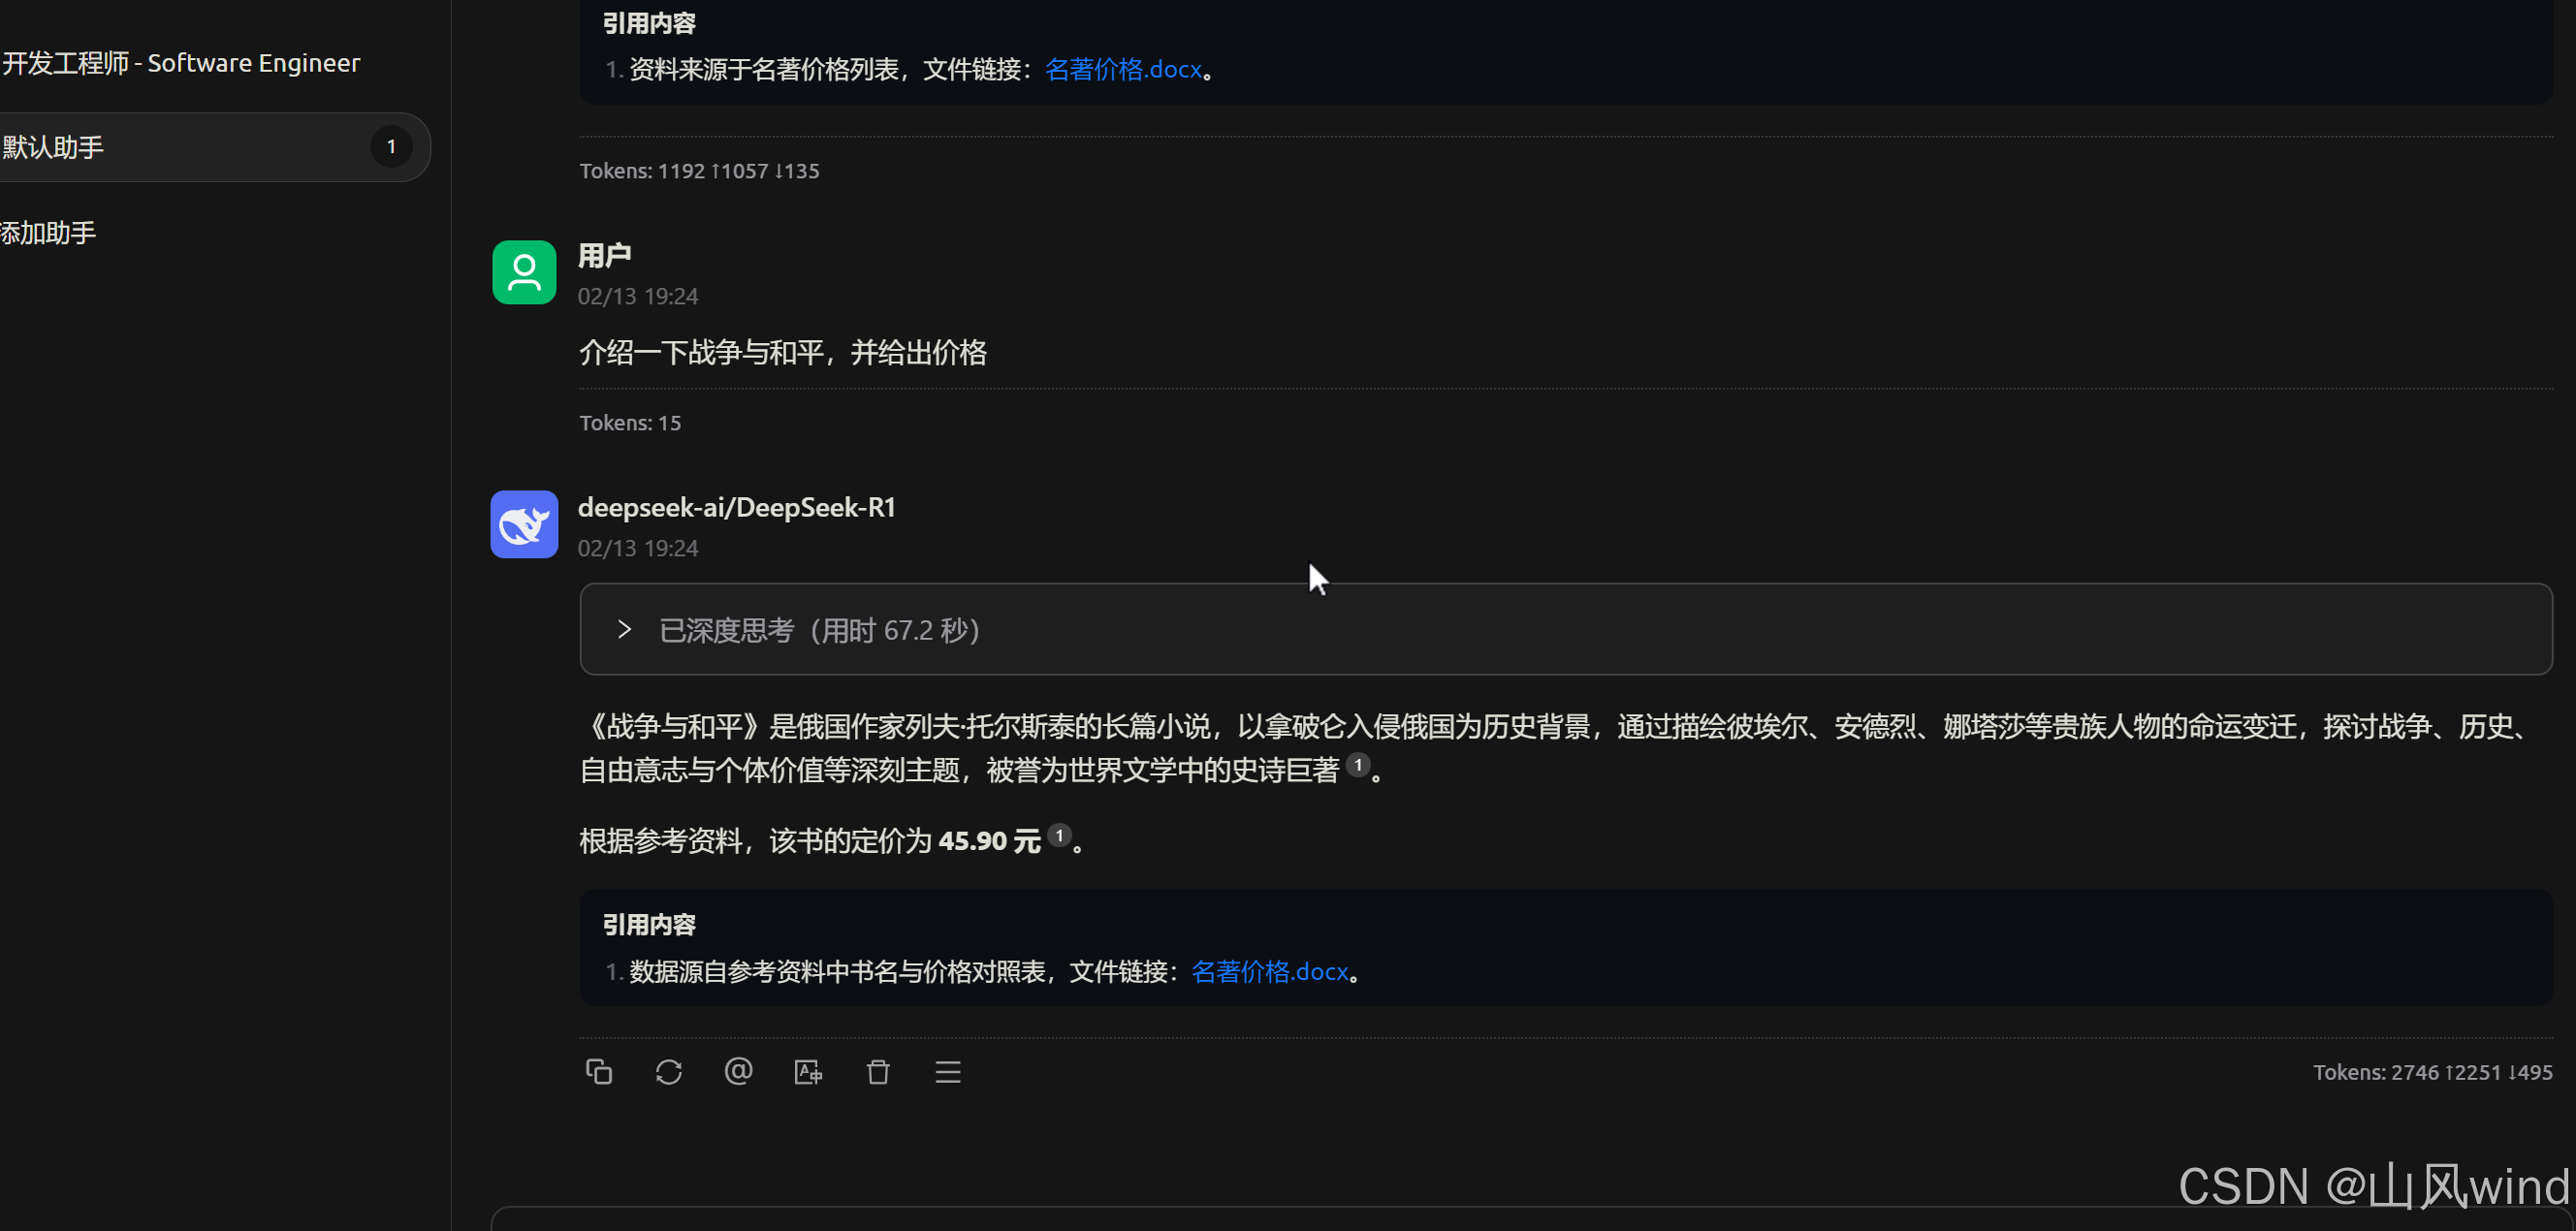Image resolution: width=2576 pixels, height=1231 pixels.
Task: Click the deepseek-ai/DeepSeek-R1 model name
Action: 737,508
